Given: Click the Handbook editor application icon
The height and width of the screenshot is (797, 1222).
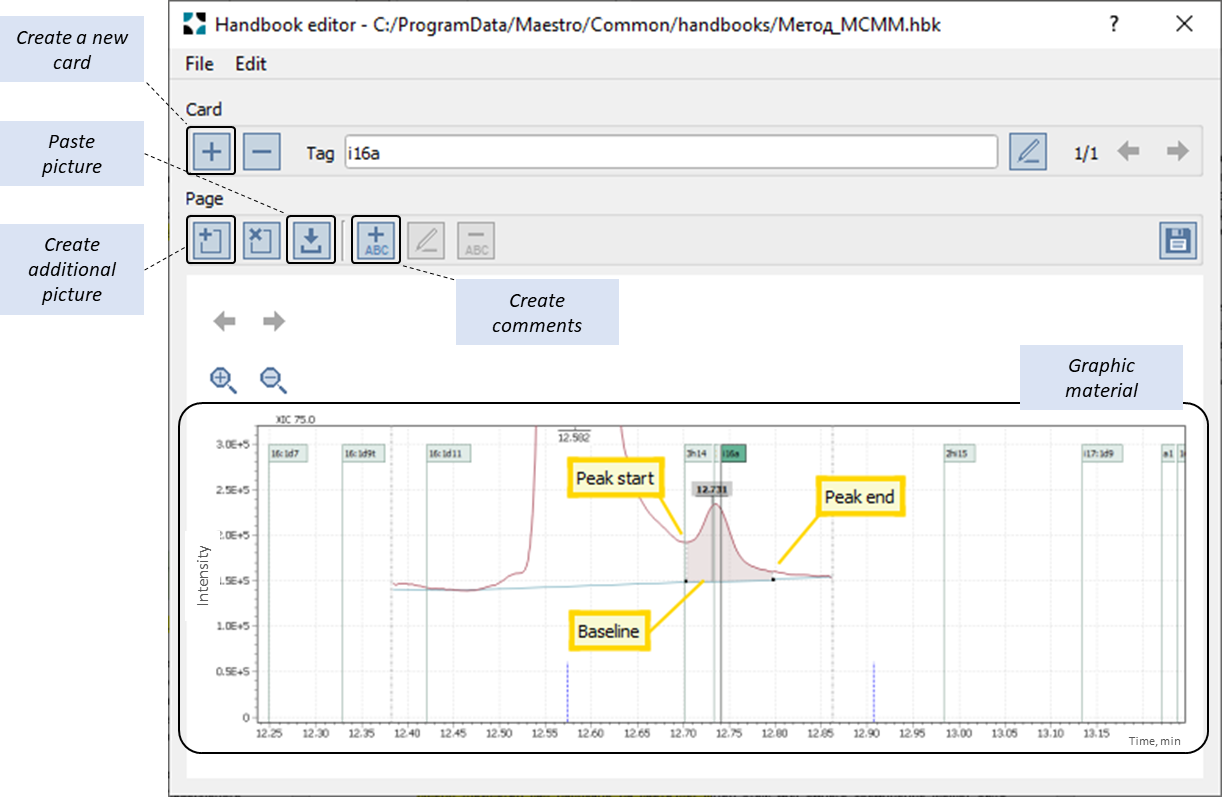Looking at the screenshot, I should click(195, 24).
